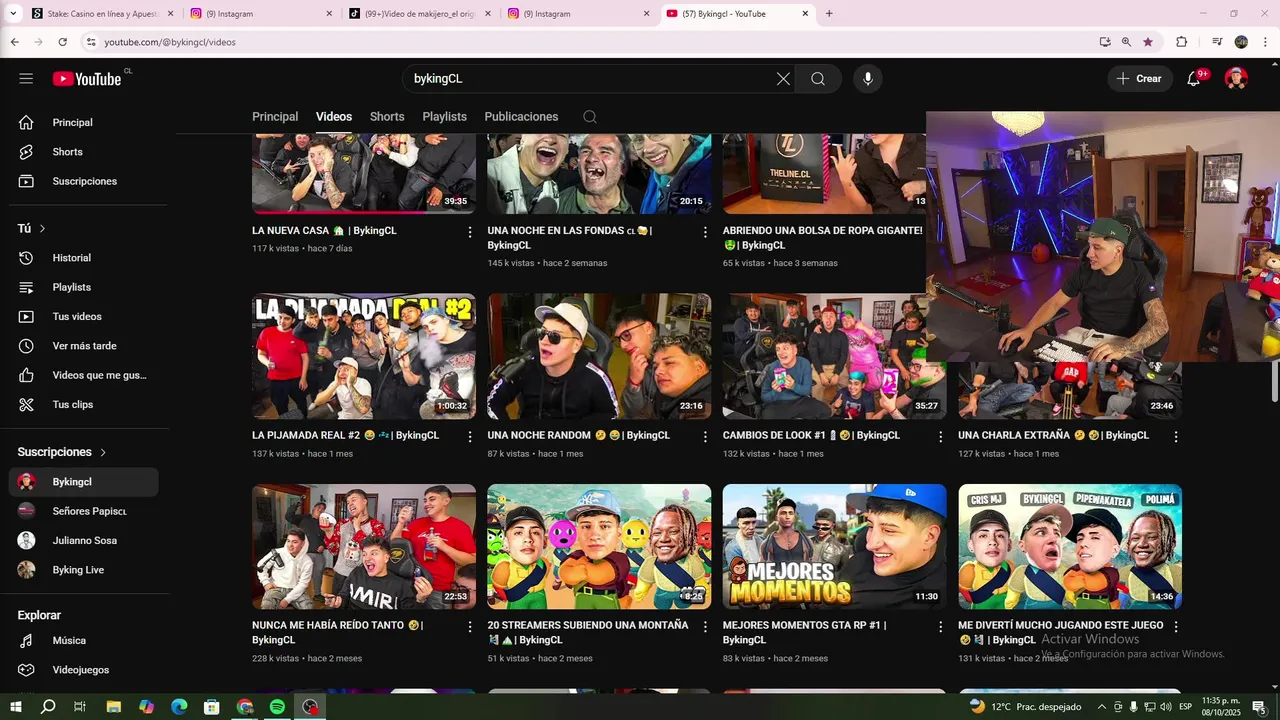Open the zoom magnifier in address bar
This screenshot has width=1280, height=720.
(1126, 42)
